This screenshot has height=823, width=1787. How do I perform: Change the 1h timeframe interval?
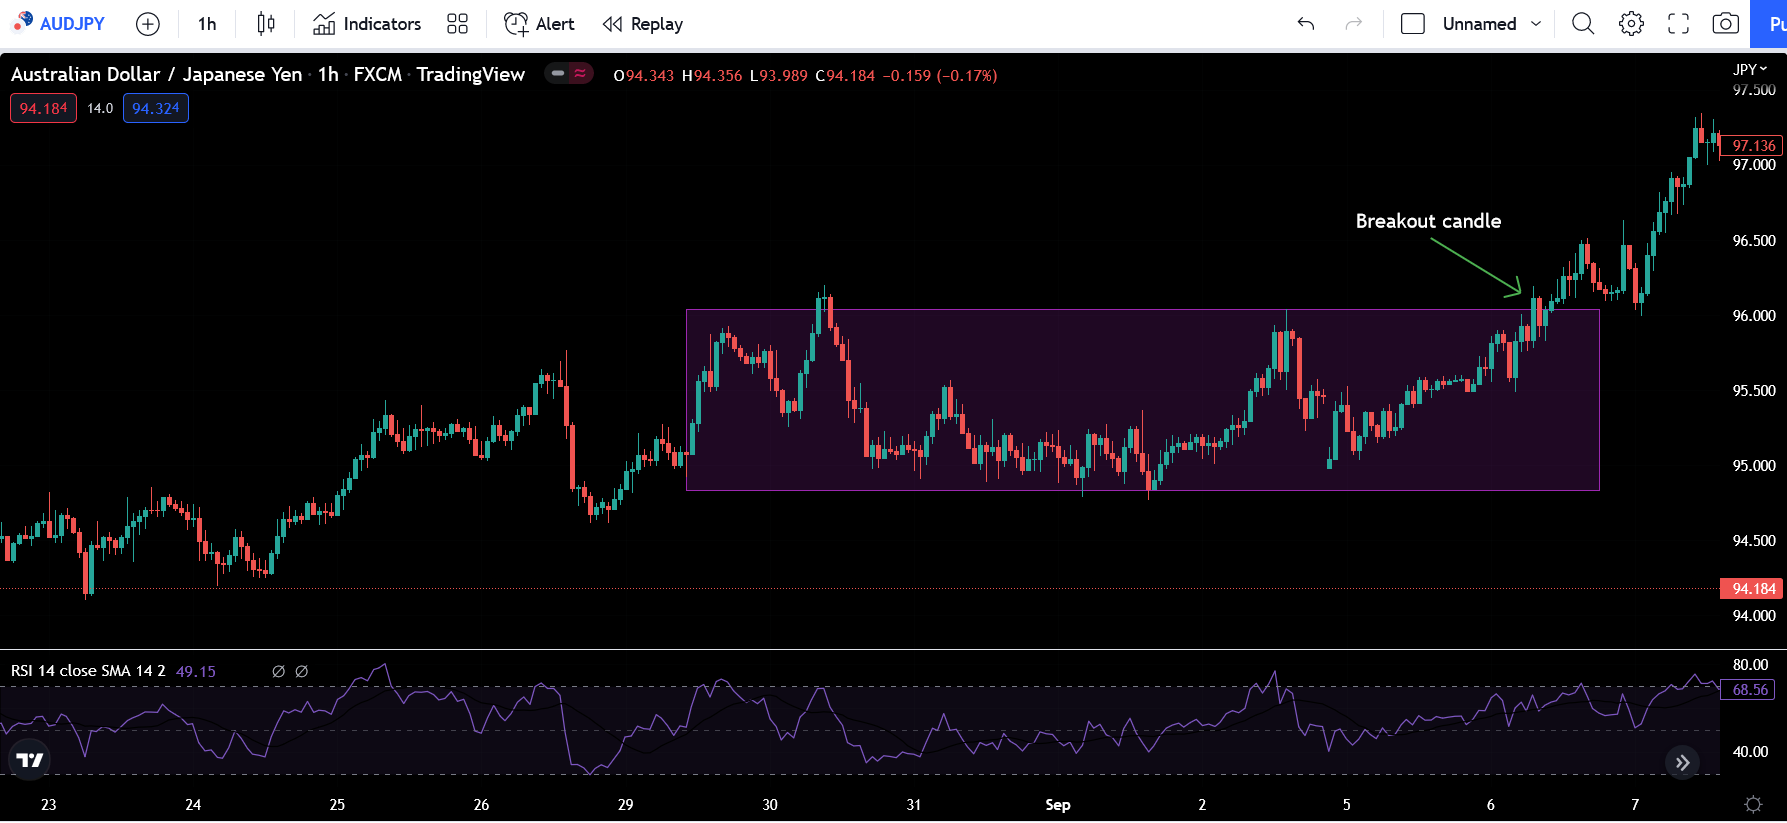point(207,24)
